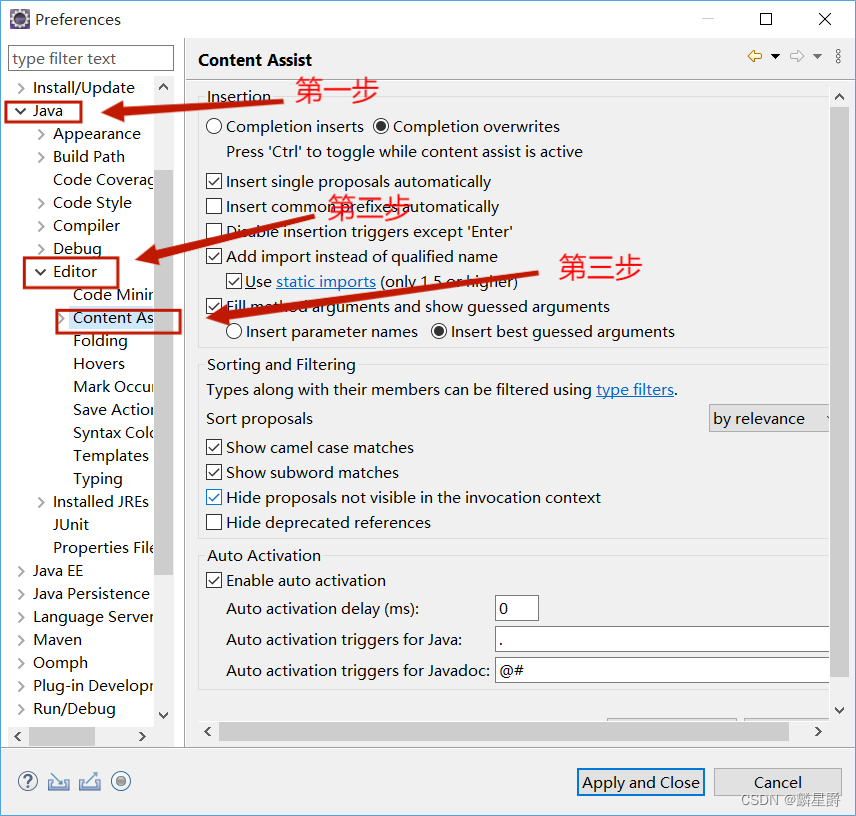Expand the Java EE tree node
Viewport: 856px width, 816px height.
point(21,571)
